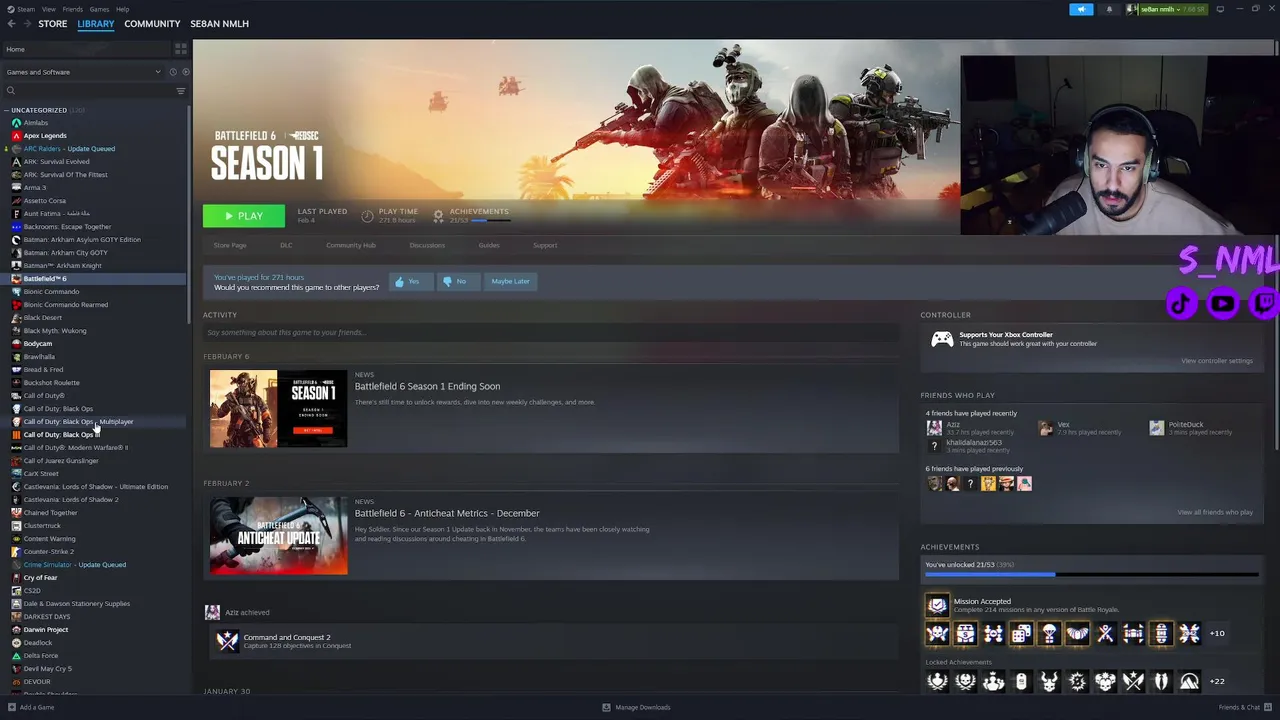1280x720 pixels.
Task: Open the Support link
Action: 545,245
